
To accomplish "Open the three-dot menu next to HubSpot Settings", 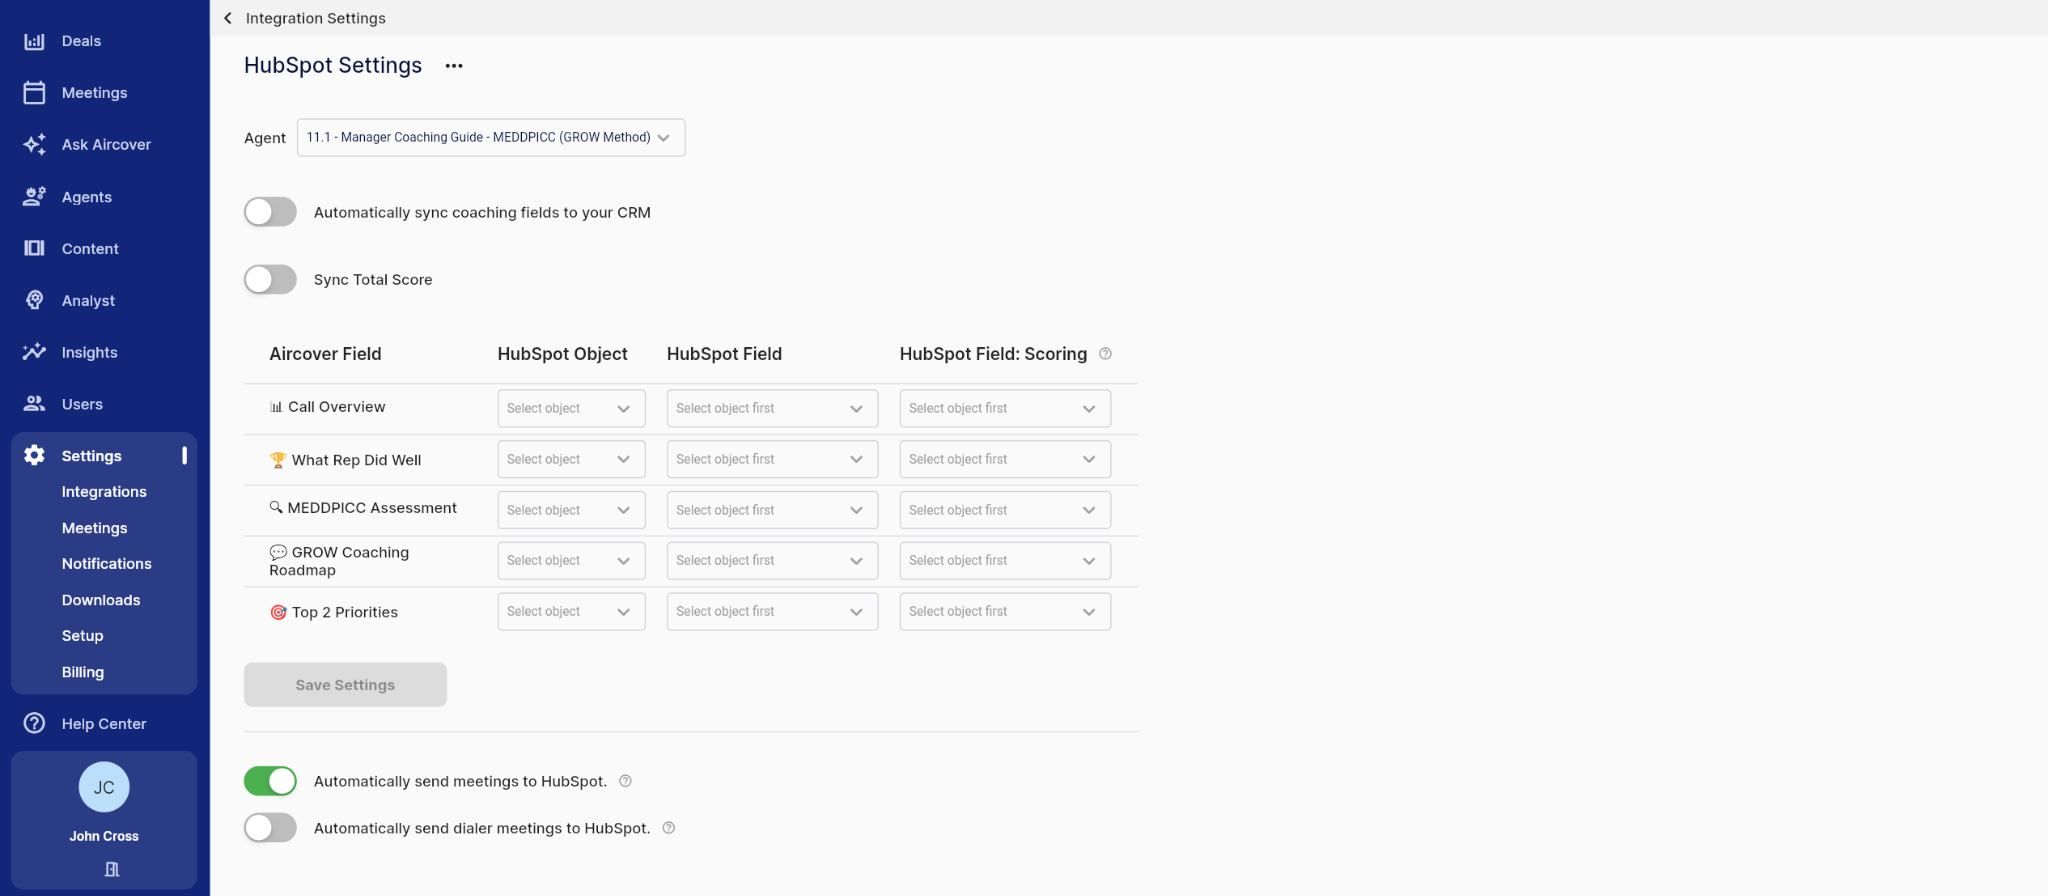I will [454, 66].
